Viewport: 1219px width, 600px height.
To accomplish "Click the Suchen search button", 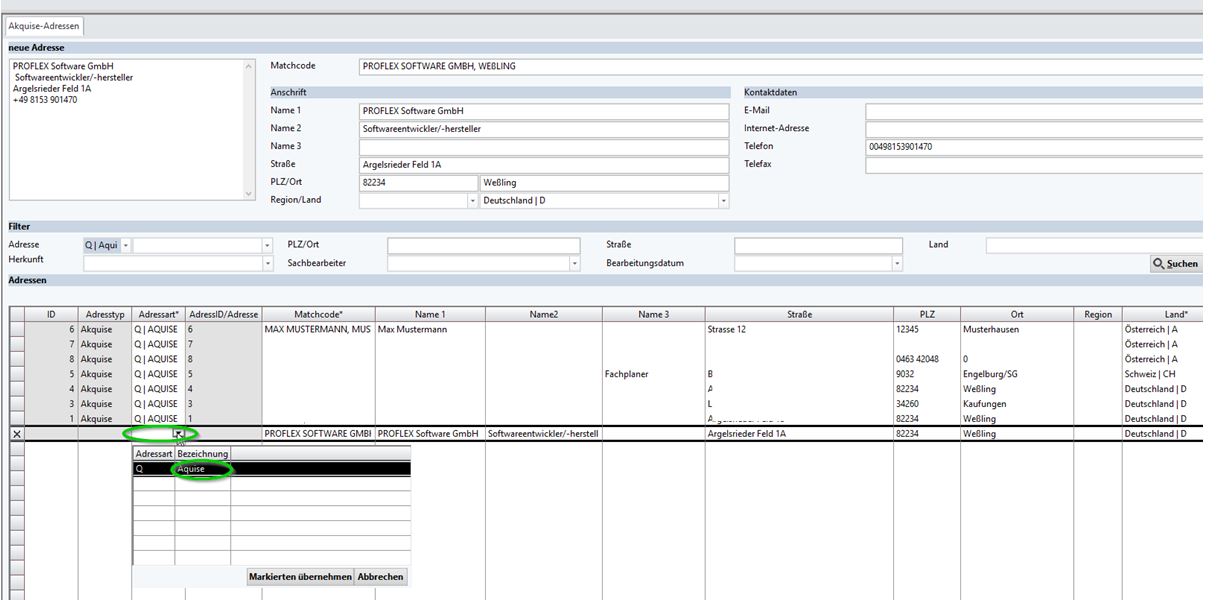I will click(1175, 264).
